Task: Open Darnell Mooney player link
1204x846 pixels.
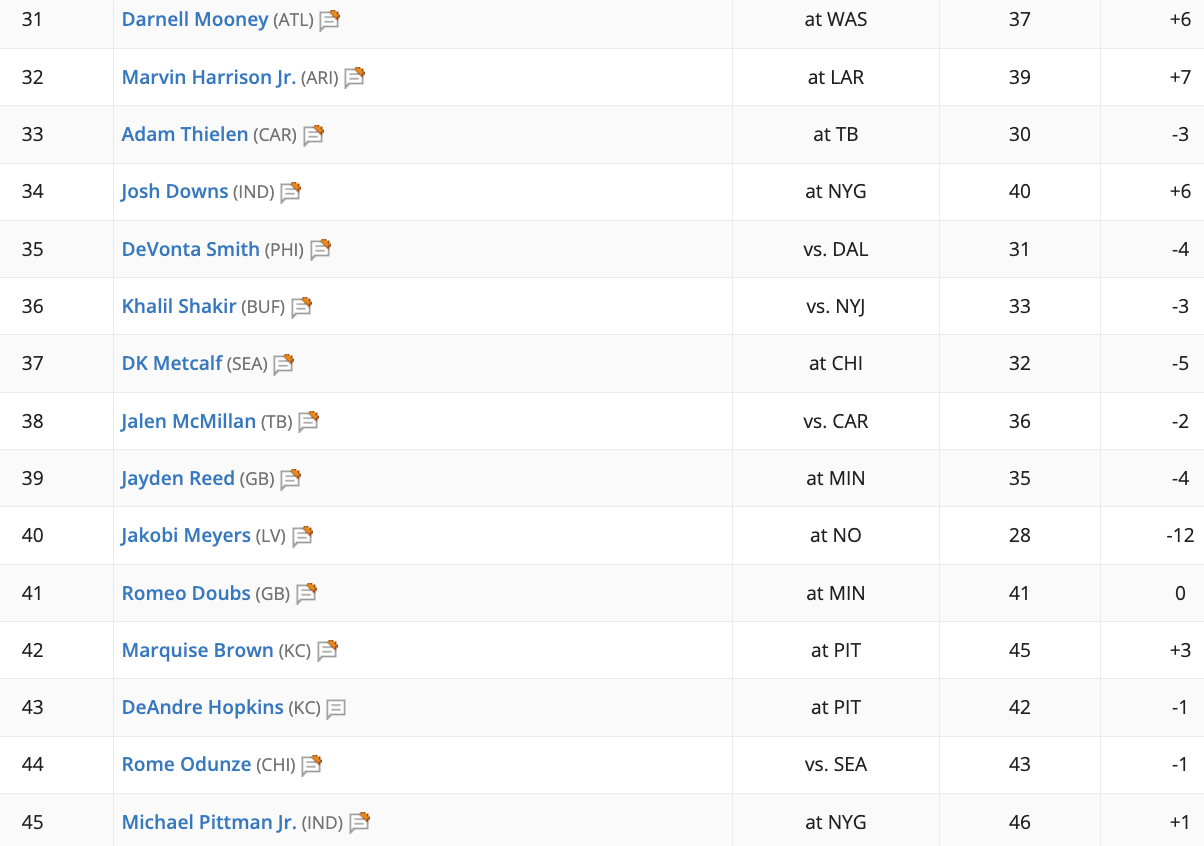Action: 195,19
